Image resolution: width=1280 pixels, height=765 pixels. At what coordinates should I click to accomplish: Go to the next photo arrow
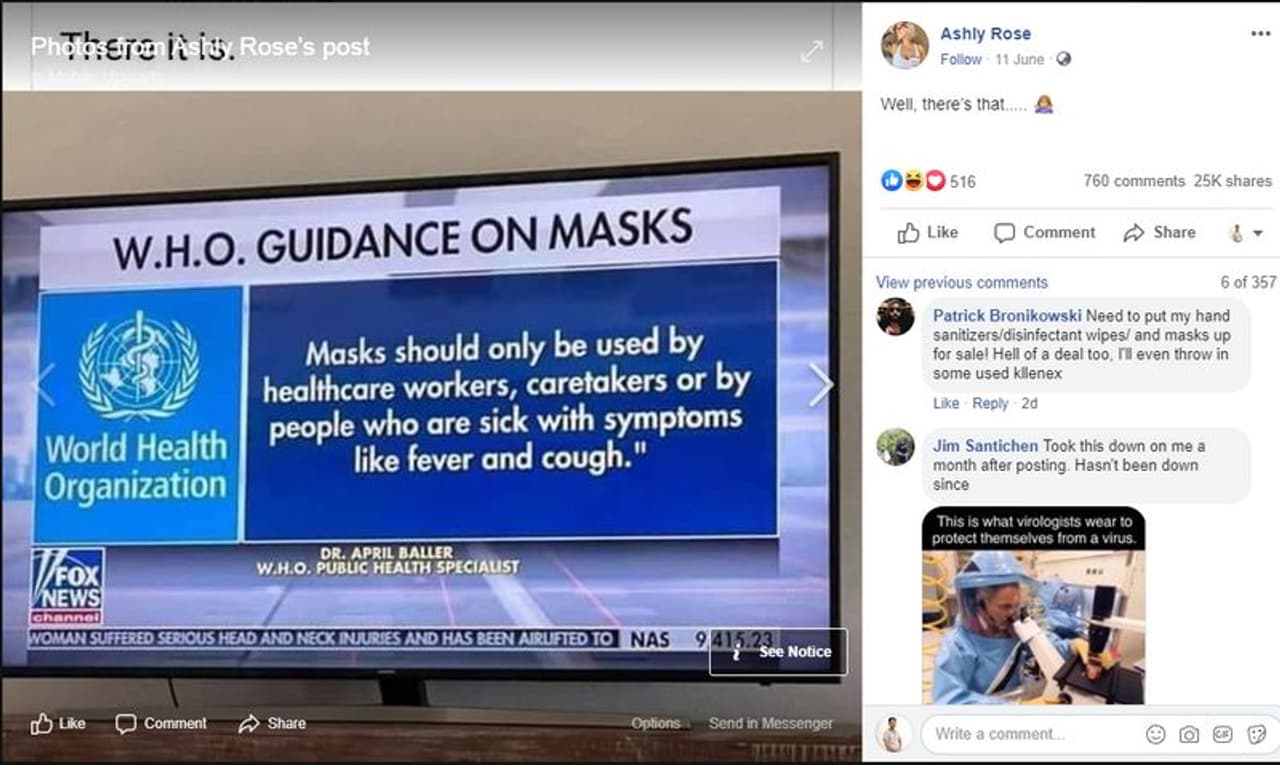820,385
